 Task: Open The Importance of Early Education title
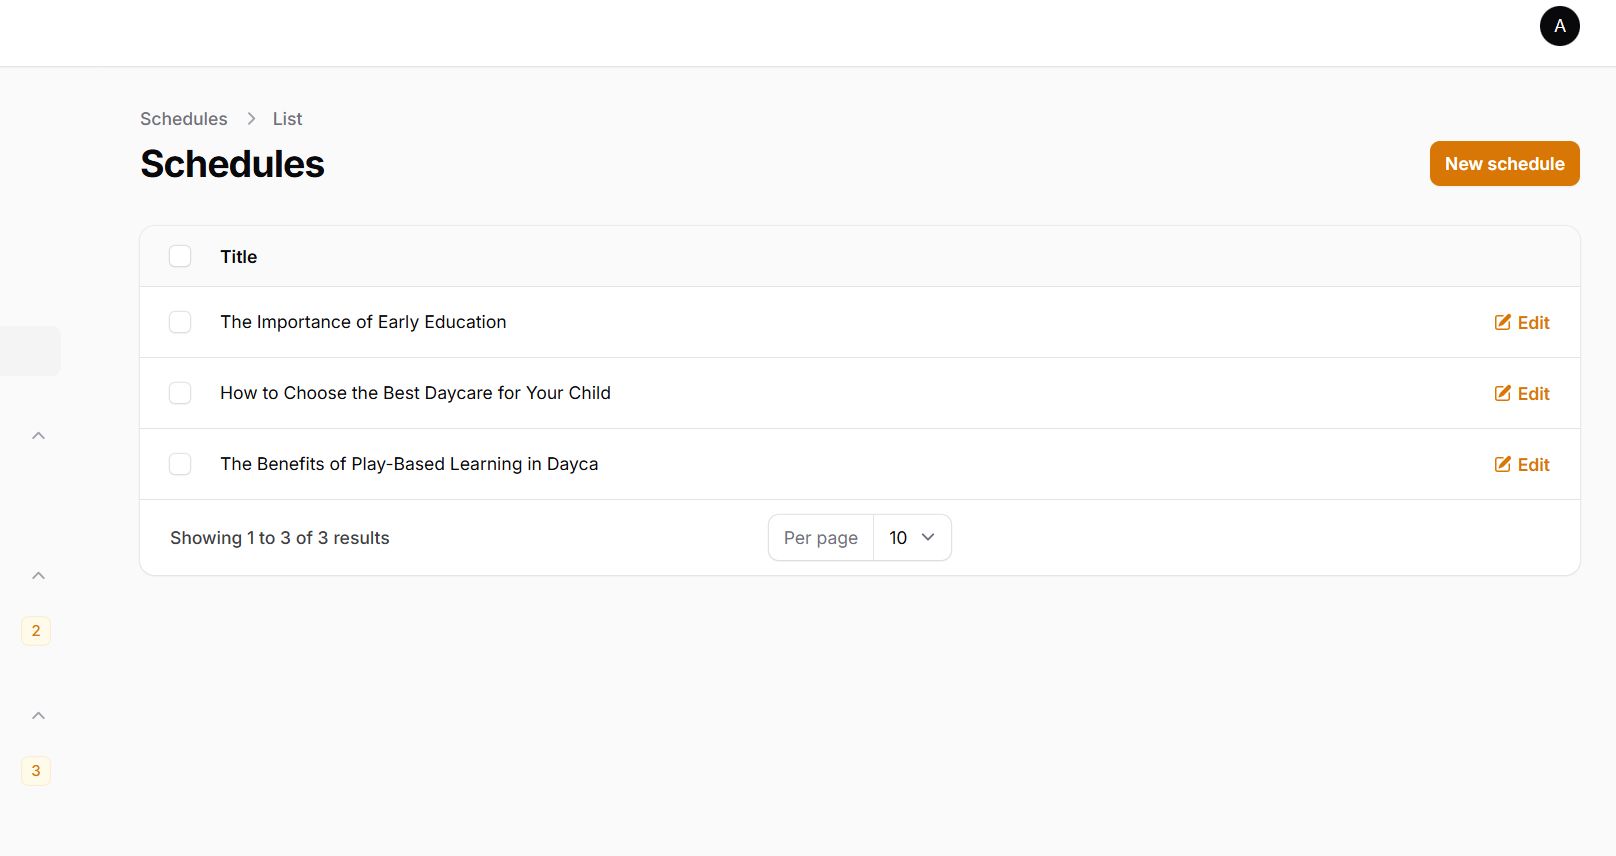[x=363, y=322]
